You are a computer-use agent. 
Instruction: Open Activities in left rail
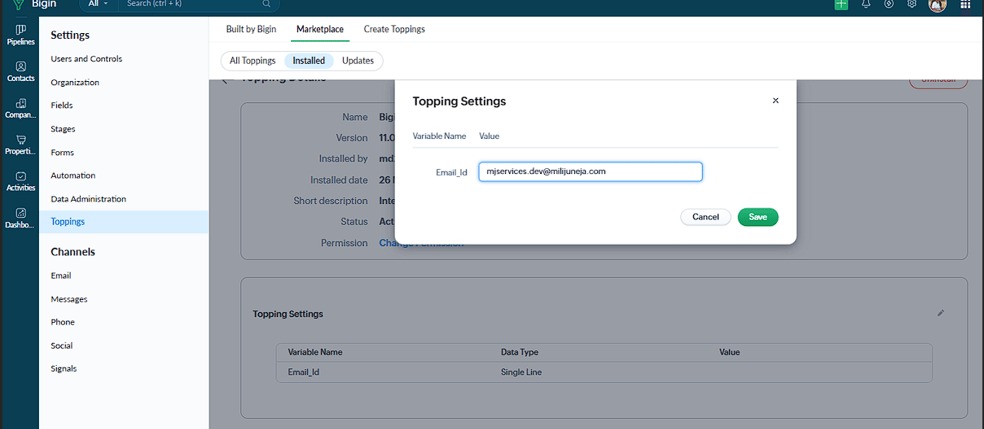pyautogui.click(x=21, y=181)
